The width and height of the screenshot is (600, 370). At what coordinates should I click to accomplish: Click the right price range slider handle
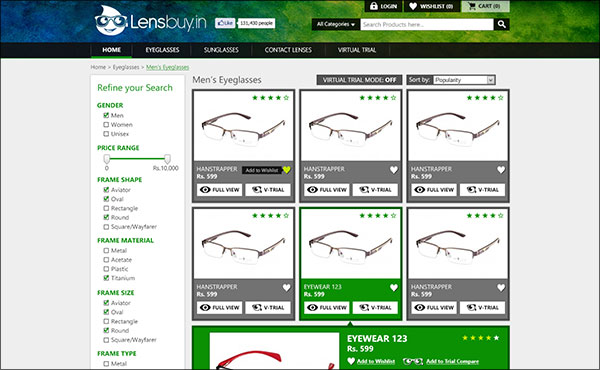point(167,158)
